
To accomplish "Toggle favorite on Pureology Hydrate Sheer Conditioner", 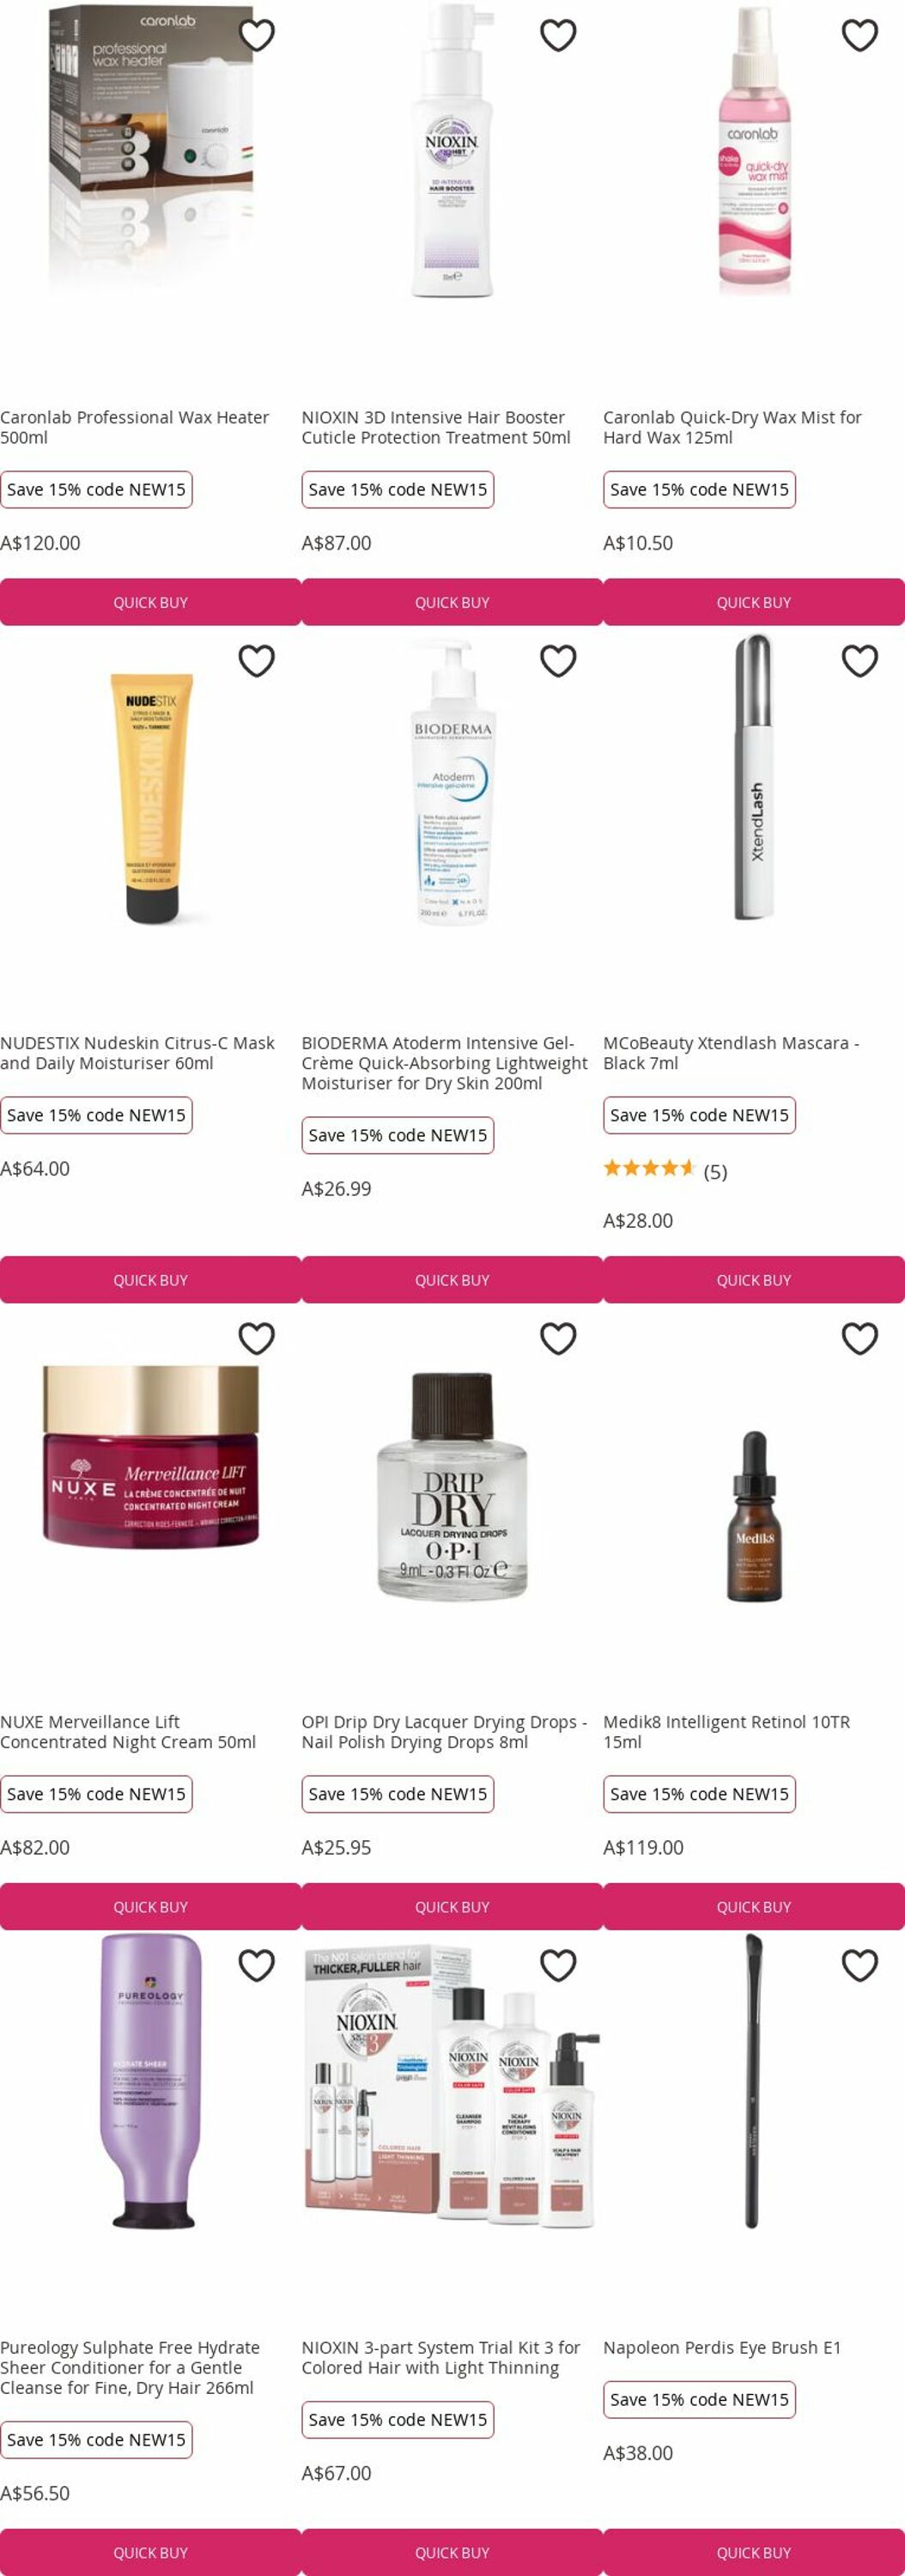I will [x=257, y=1966].
